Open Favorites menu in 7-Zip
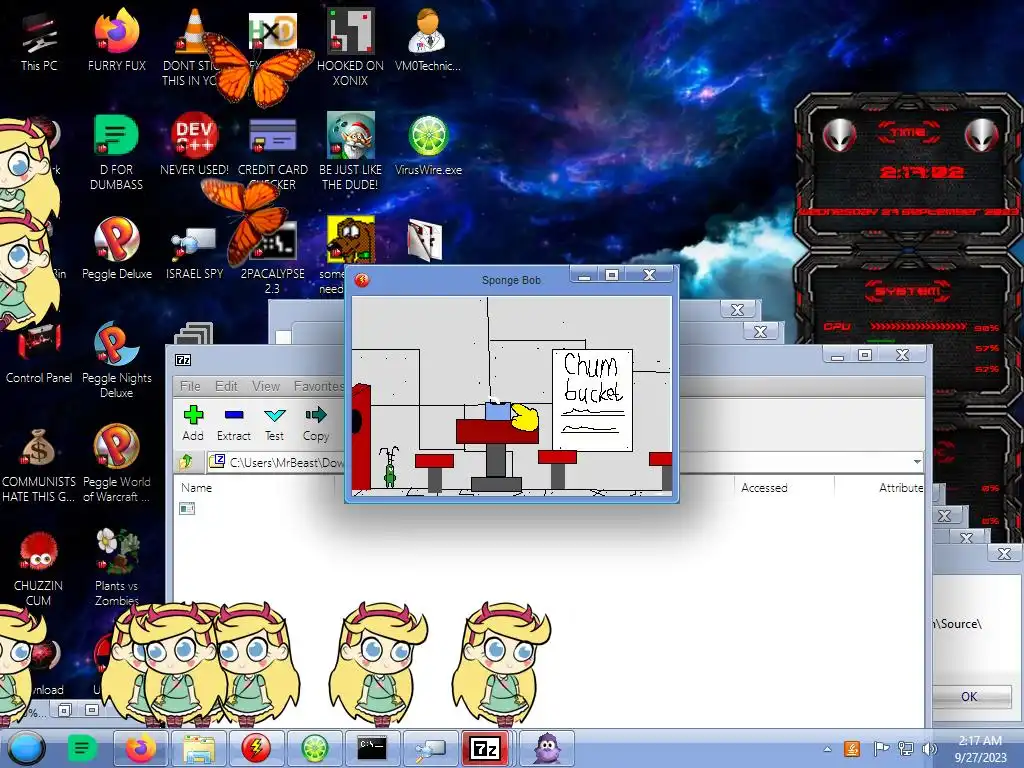The height and width of the screenshot is (768, 1024). (x=318, y=386)
